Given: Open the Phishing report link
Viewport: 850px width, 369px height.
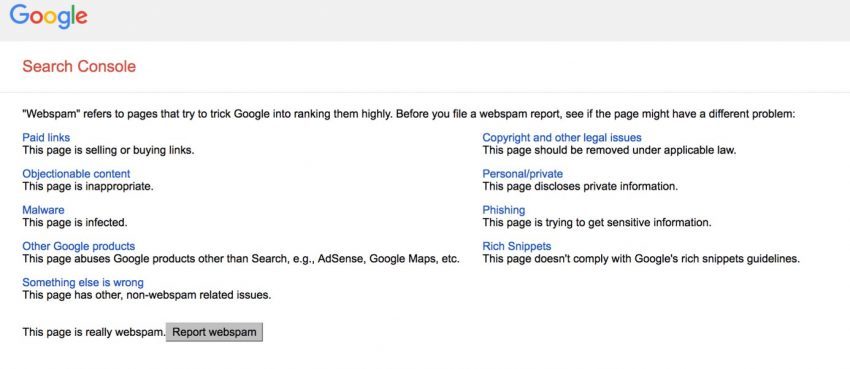Looking at the screenshot, I should (504, 210).
